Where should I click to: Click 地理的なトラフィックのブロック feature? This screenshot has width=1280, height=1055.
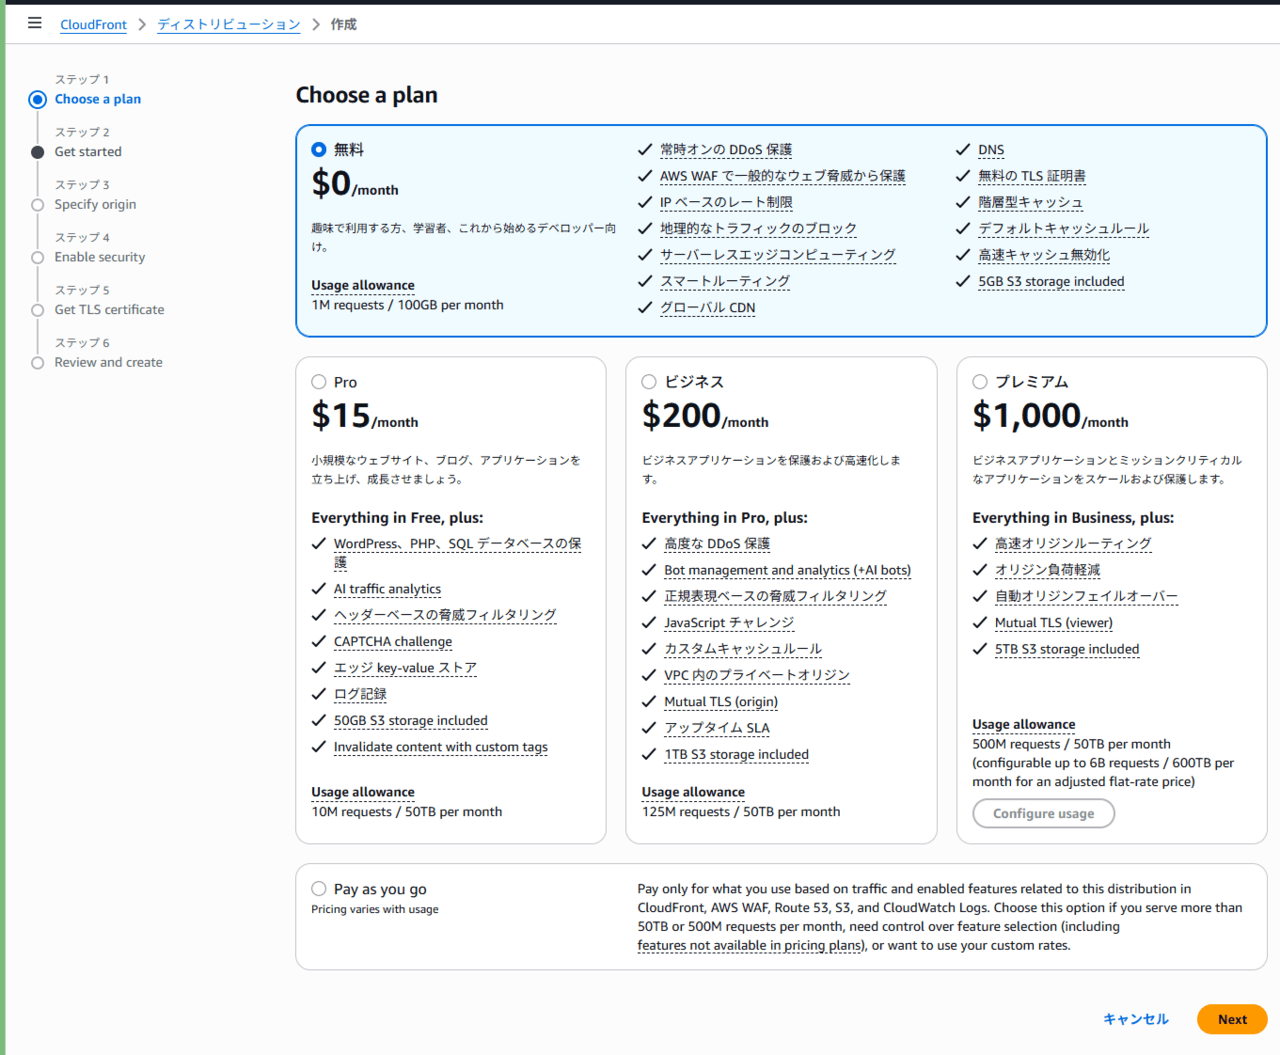coord(758,229)
